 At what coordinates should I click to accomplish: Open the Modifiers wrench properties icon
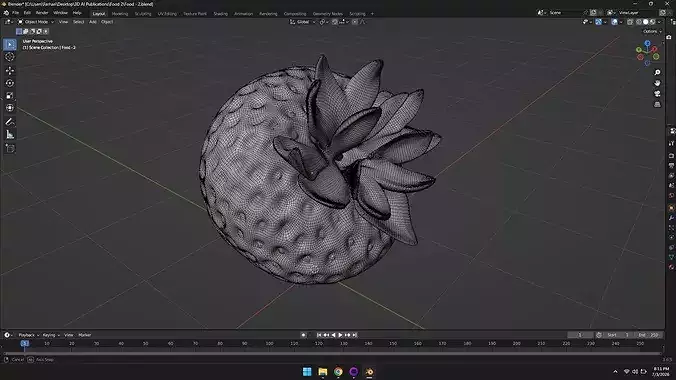tap(671, 217)
